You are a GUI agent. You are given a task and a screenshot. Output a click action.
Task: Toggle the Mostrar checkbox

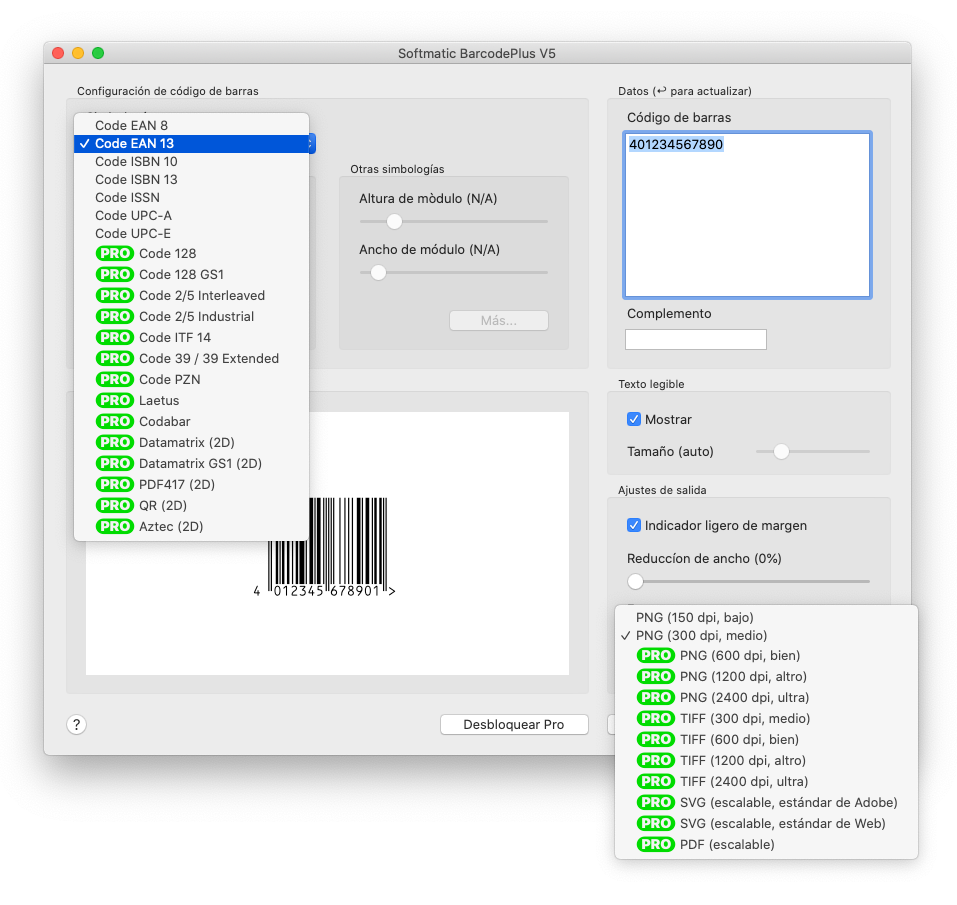634,419
